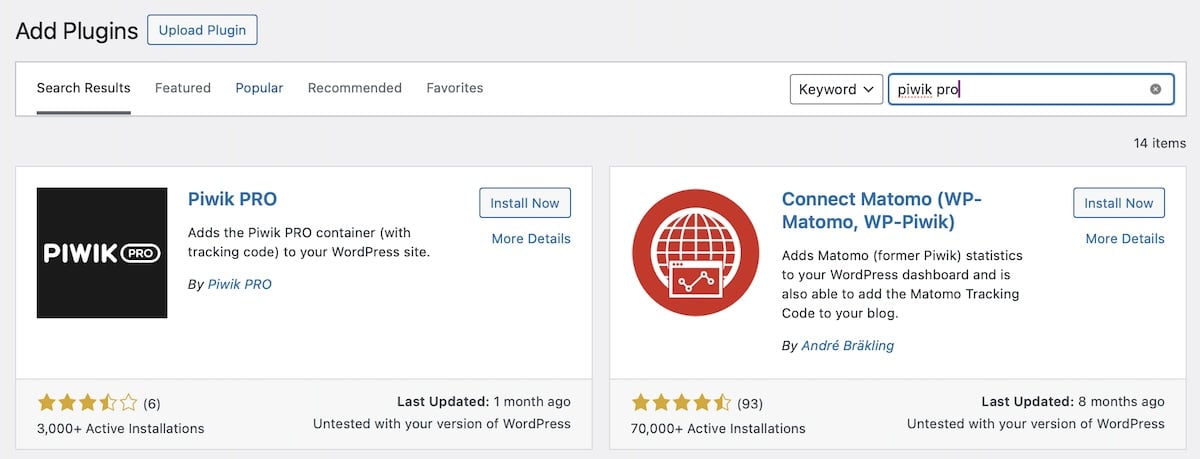Viewport: 1200px width, 459px height.
Task: Click the Upload Plugin button
Action: [x=202, y=30]
